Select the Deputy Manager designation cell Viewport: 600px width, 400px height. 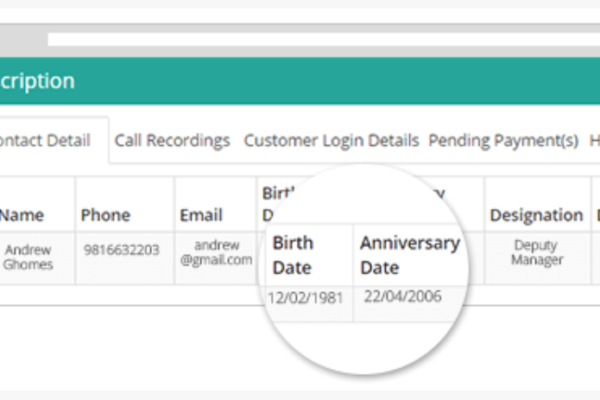point(537,253)
